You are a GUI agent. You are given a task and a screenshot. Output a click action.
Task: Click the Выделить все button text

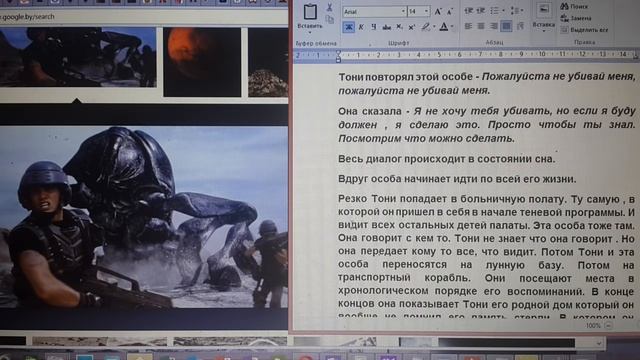589,30
